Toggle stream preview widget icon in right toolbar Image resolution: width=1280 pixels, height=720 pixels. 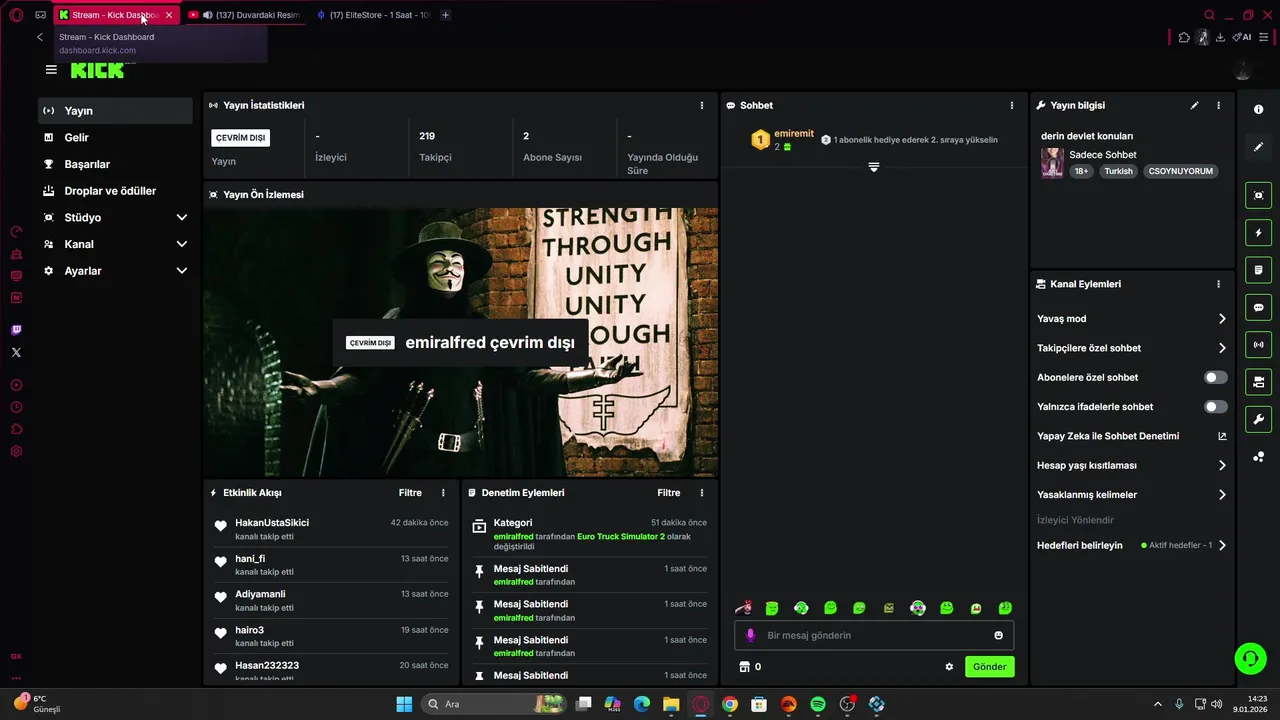[x=1258, y=195]
